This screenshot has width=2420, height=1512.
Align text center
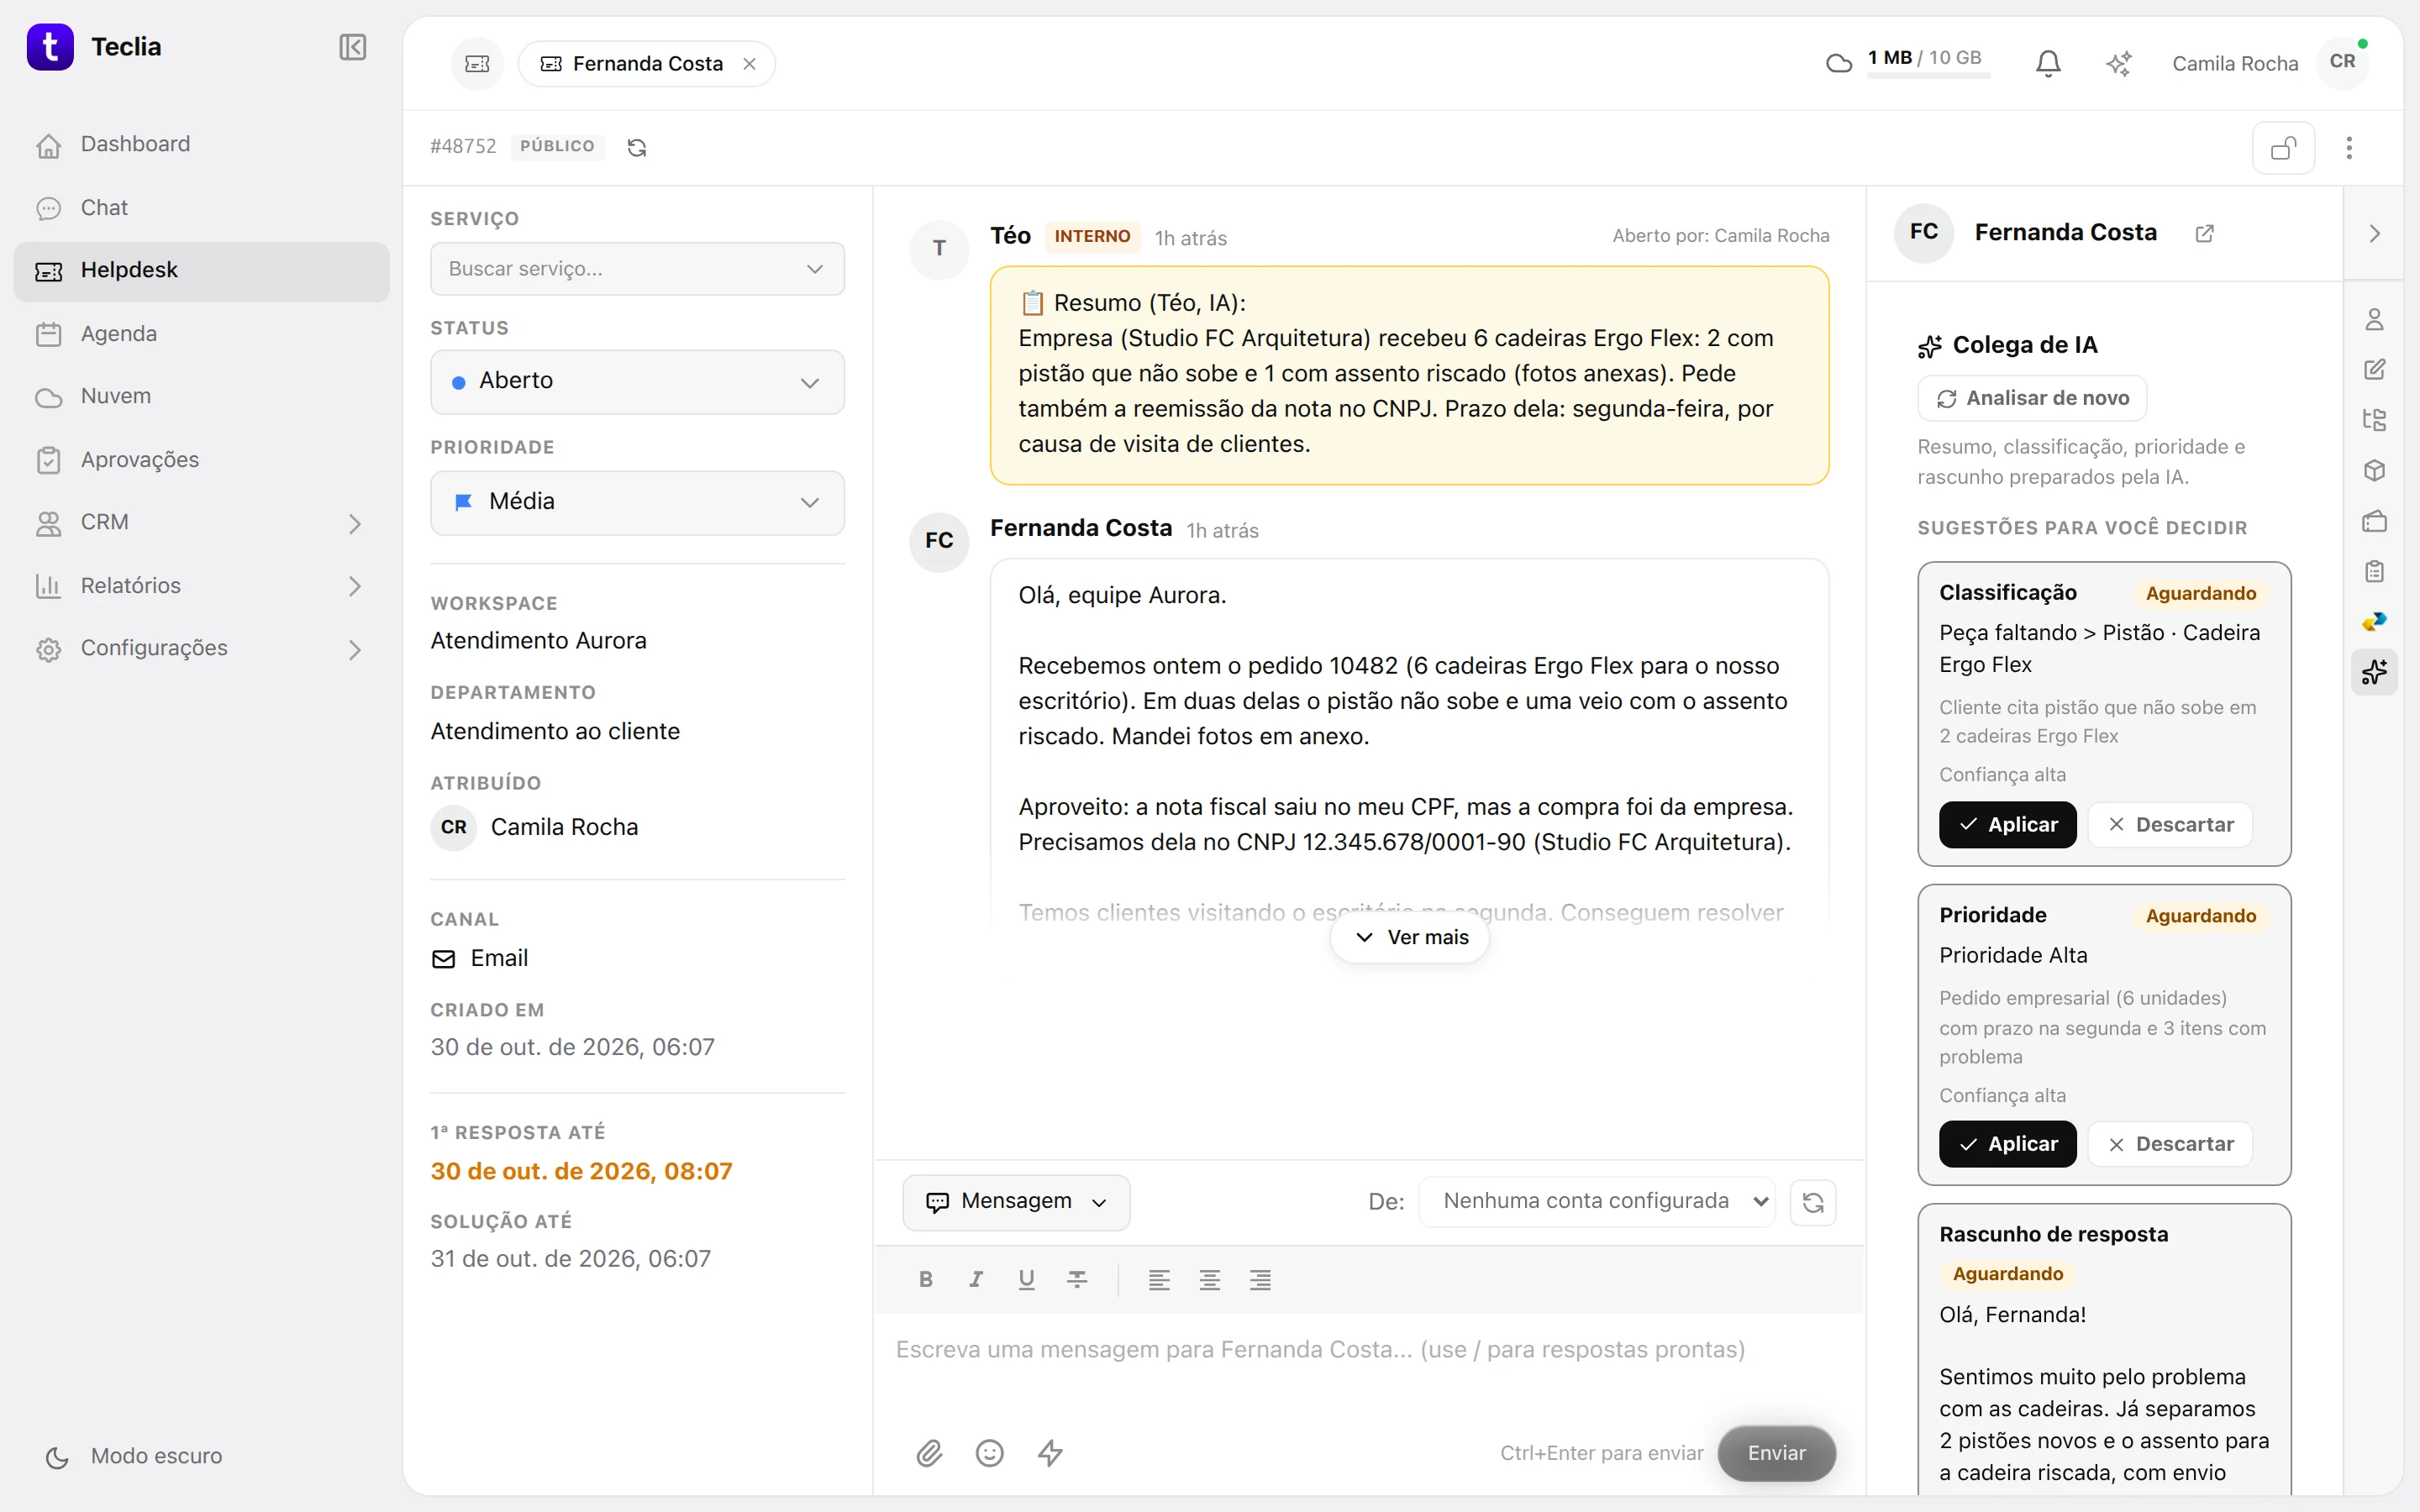click(x=1210, y=1280)
